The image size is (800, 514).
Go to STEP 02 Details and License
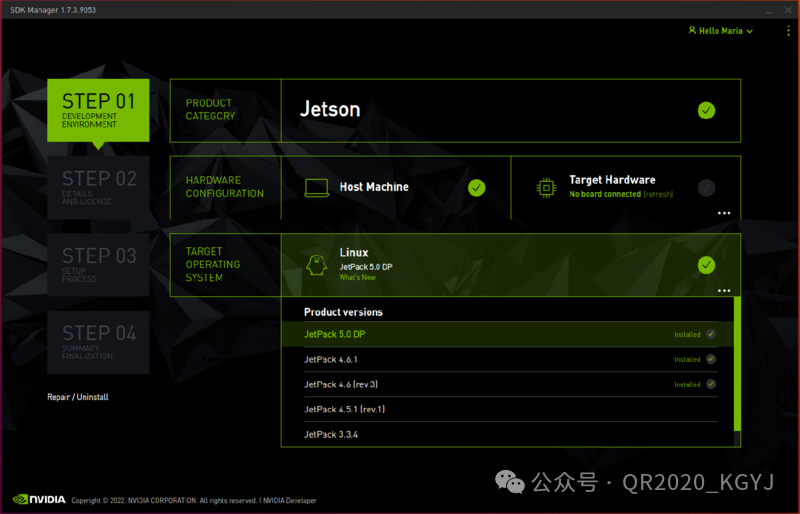(x=98, y=187)
